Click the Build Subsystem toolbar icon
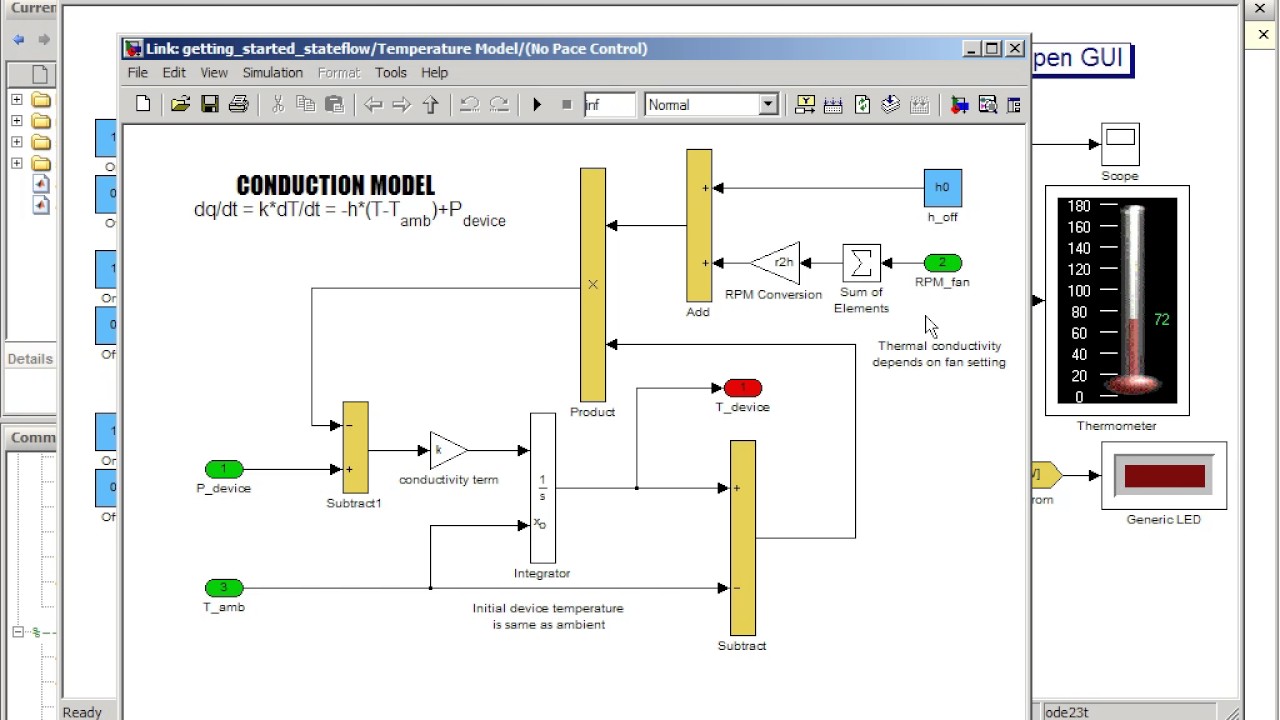Screen dimensions: 1280x720 [x=920, y=104]
